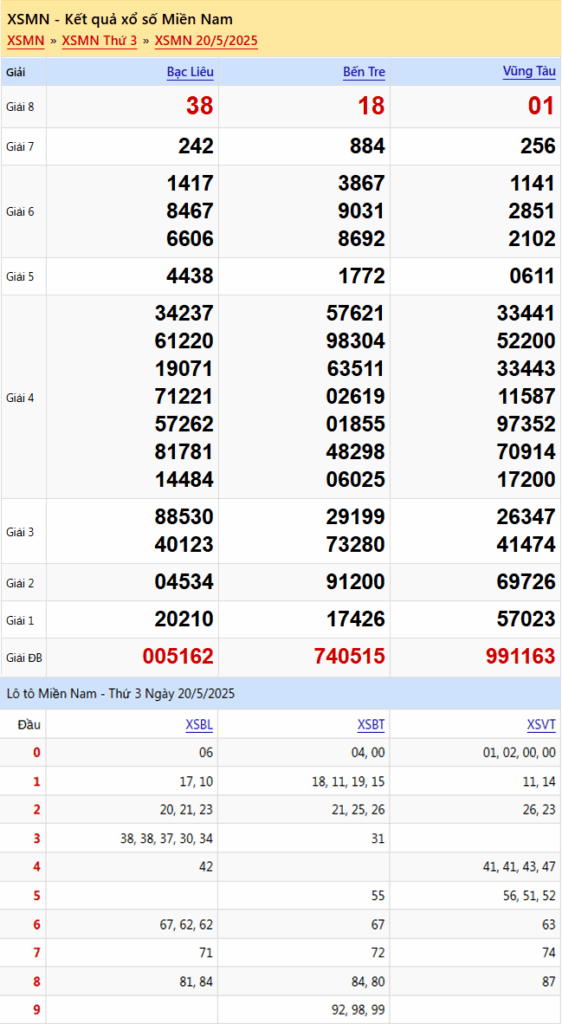
Task: Open the XSMN breadcrumb link
Action: [25, 41]
